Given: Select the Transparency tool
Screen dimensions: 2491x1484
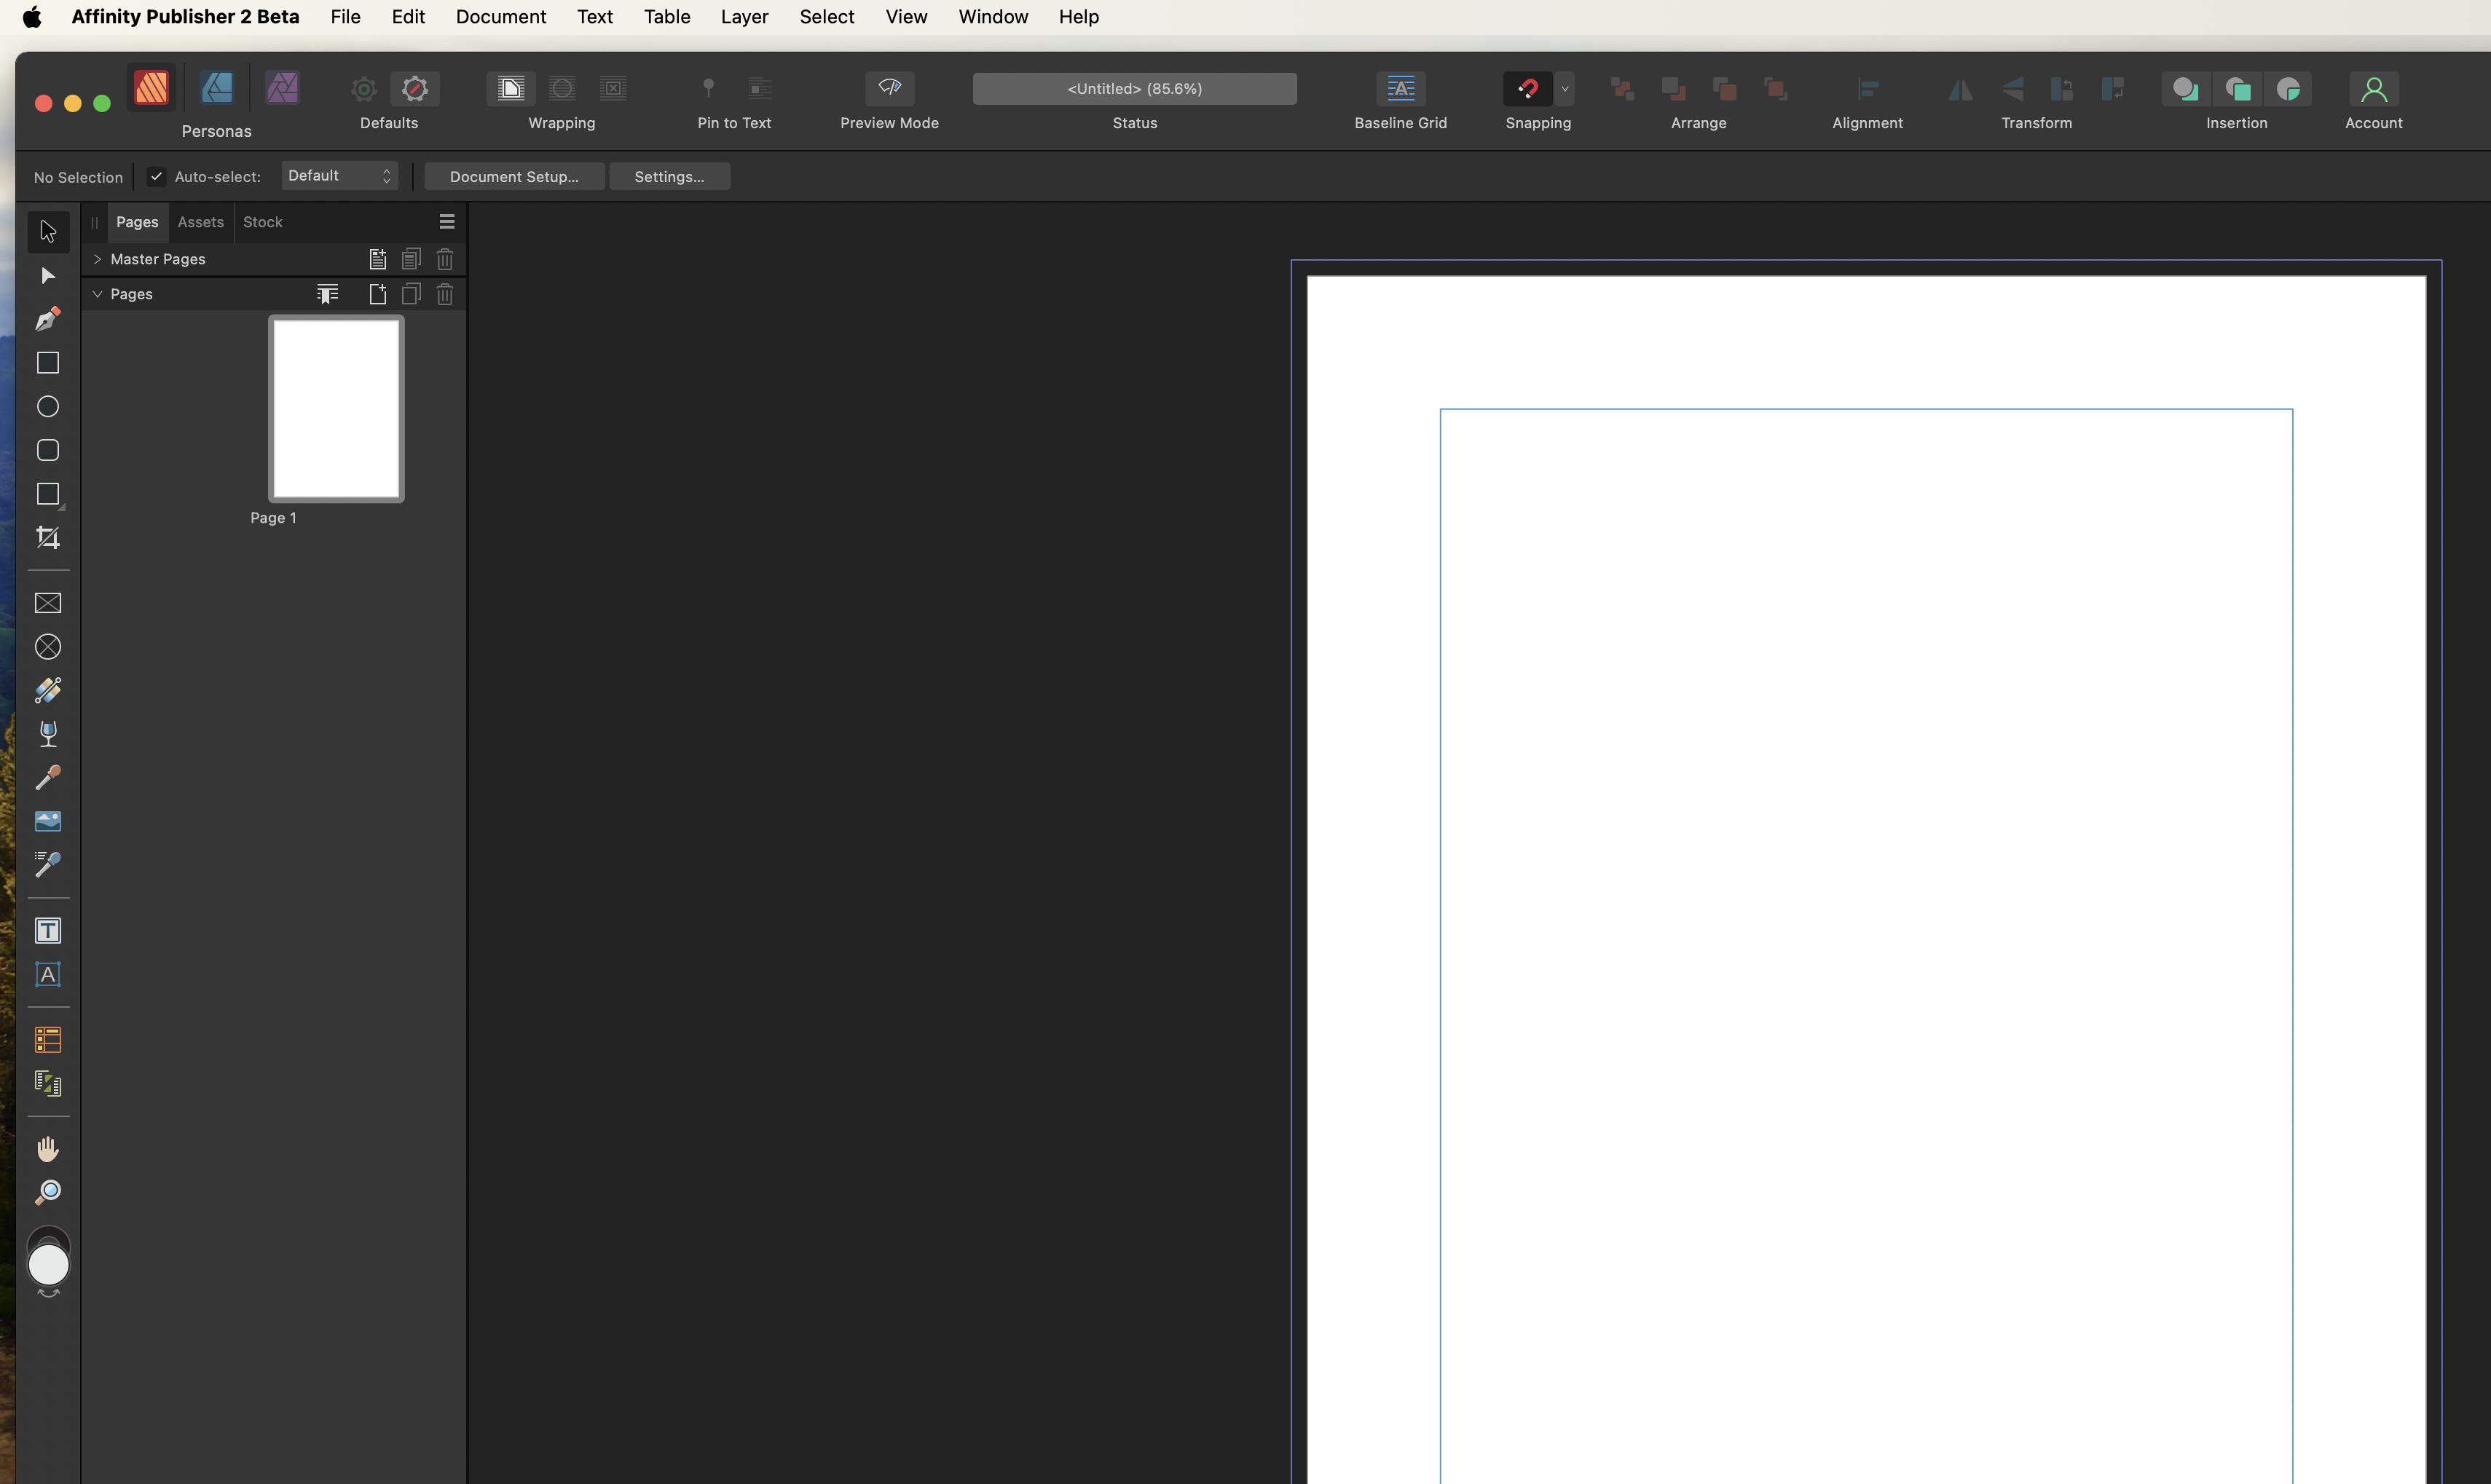Looking at the screenshot, I should click(x=48, y=734).
